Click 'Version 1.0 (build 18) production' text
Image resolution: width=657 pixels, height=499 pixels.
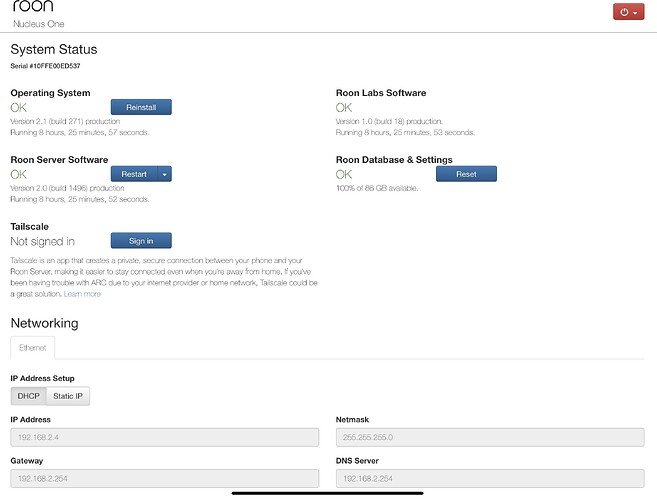(389, 121)
